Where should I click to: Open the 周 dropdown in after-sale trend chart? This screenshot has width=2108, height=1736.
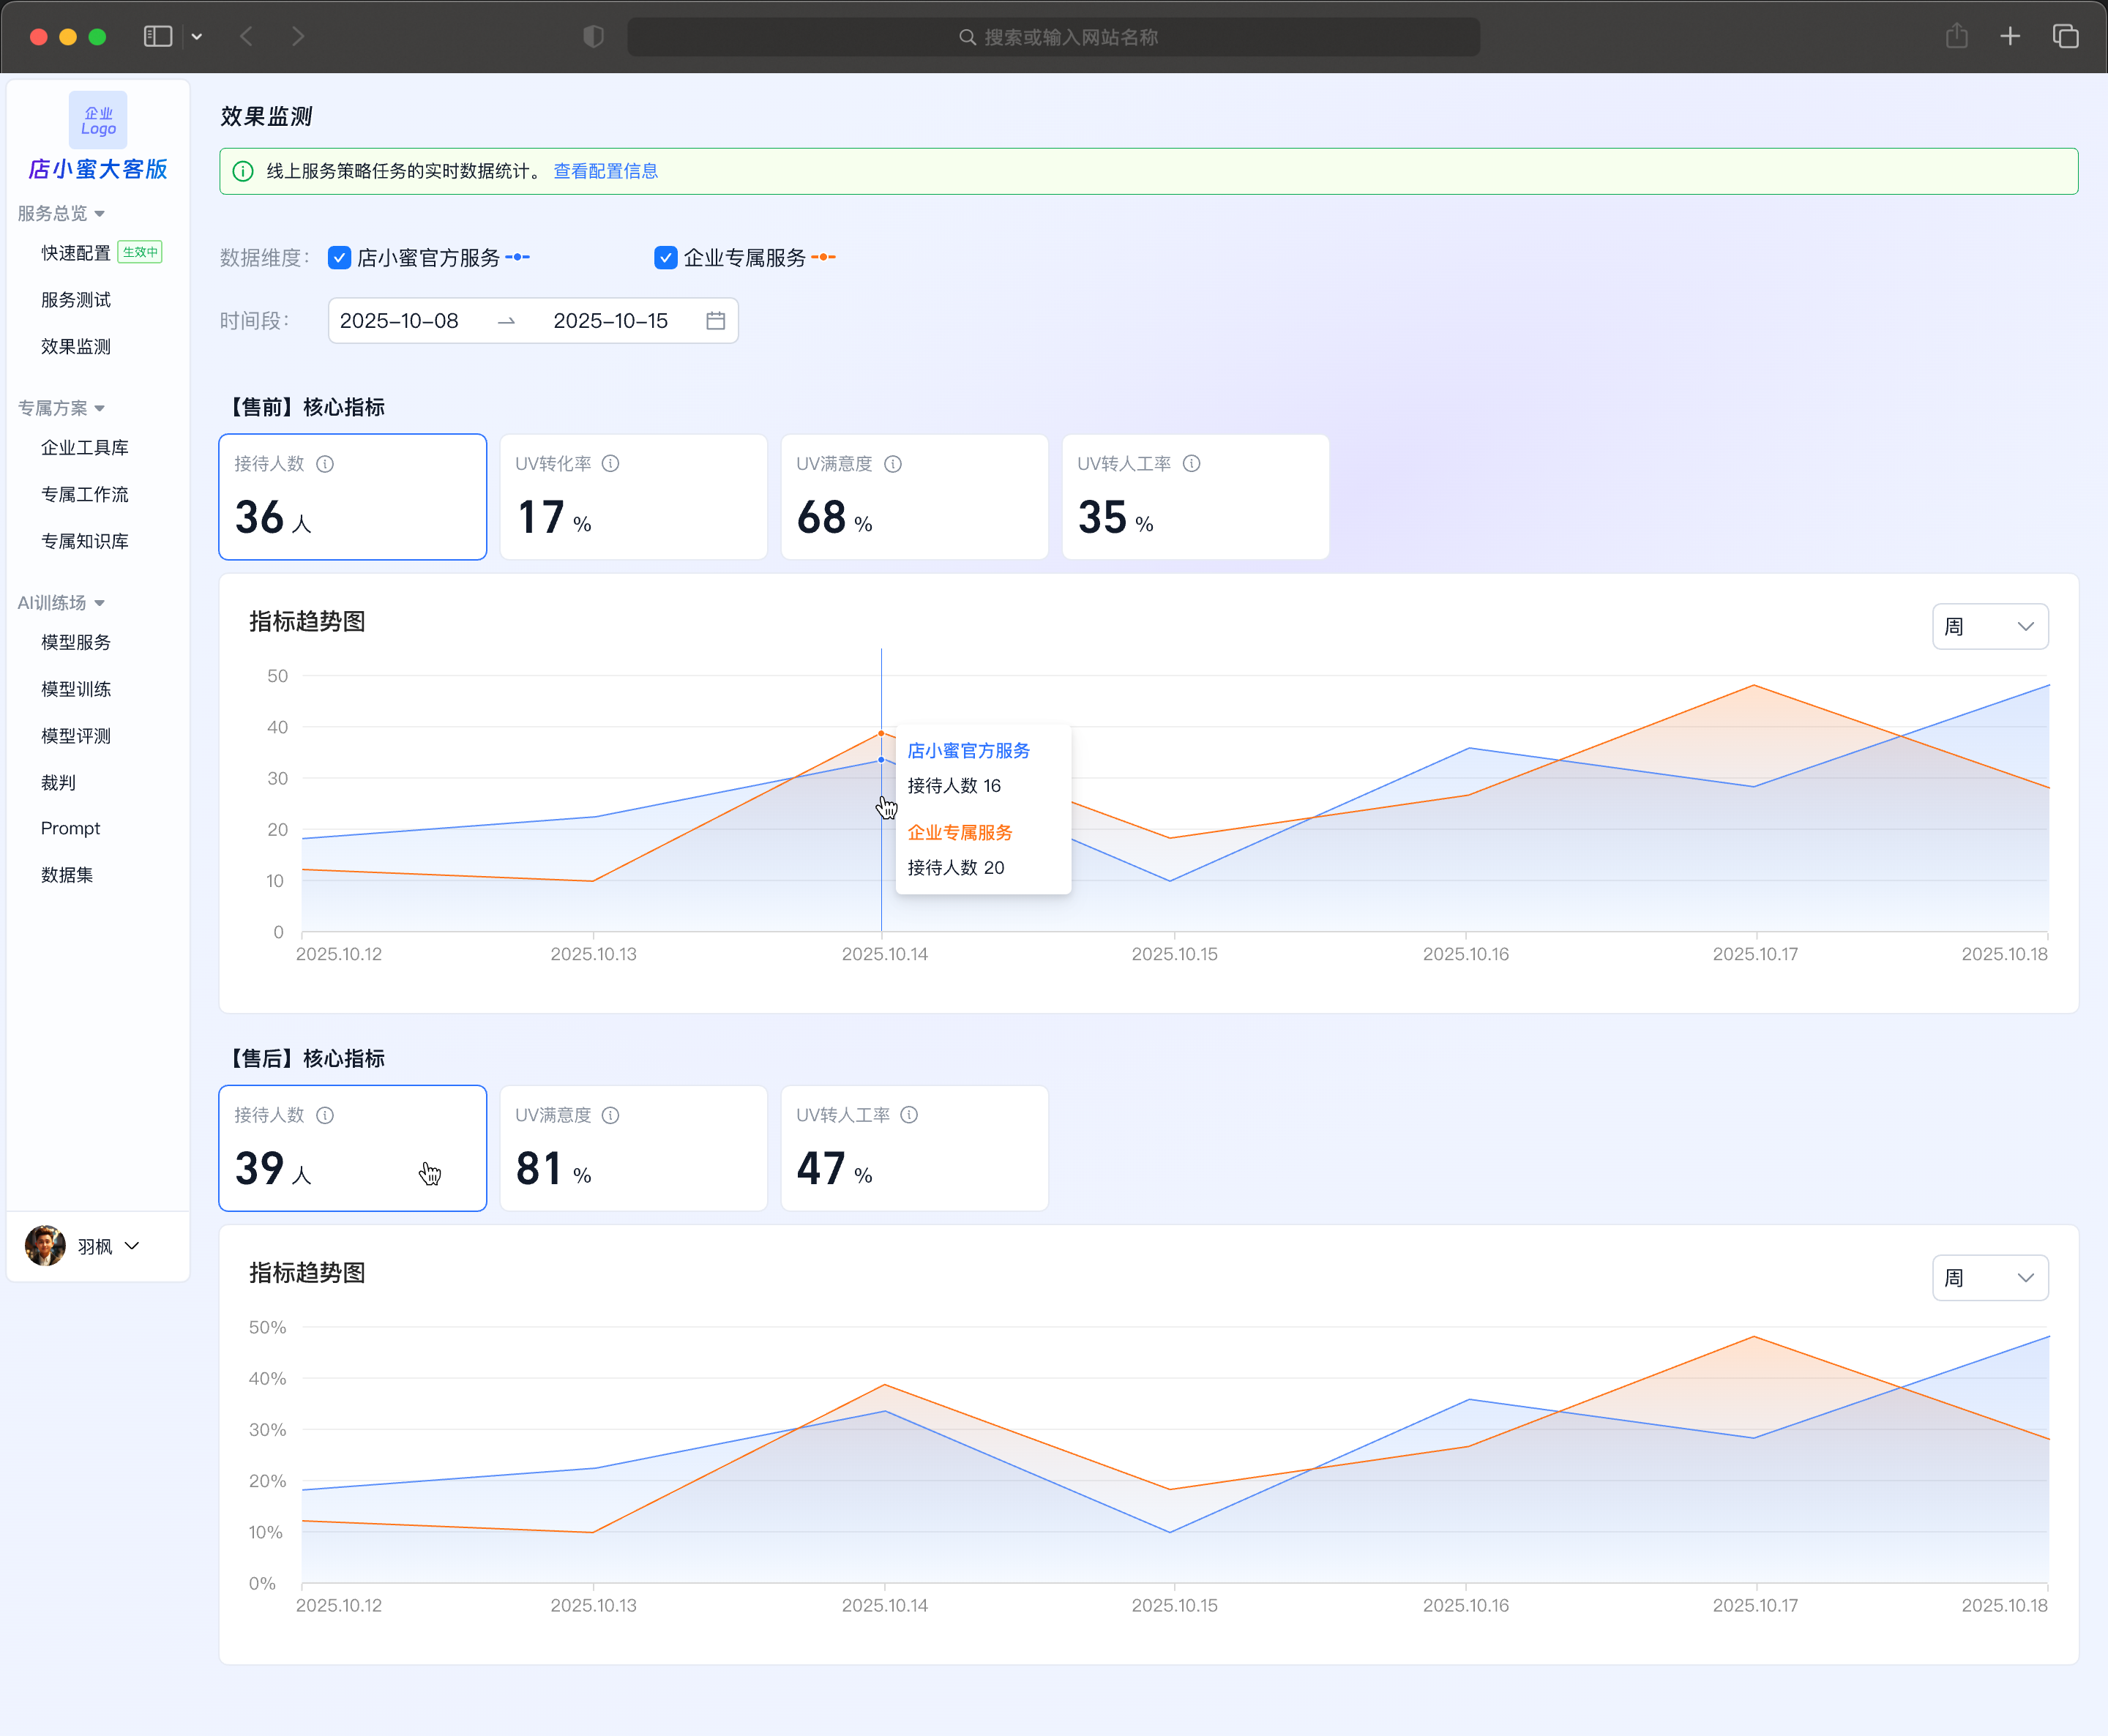(1989, 1278)
